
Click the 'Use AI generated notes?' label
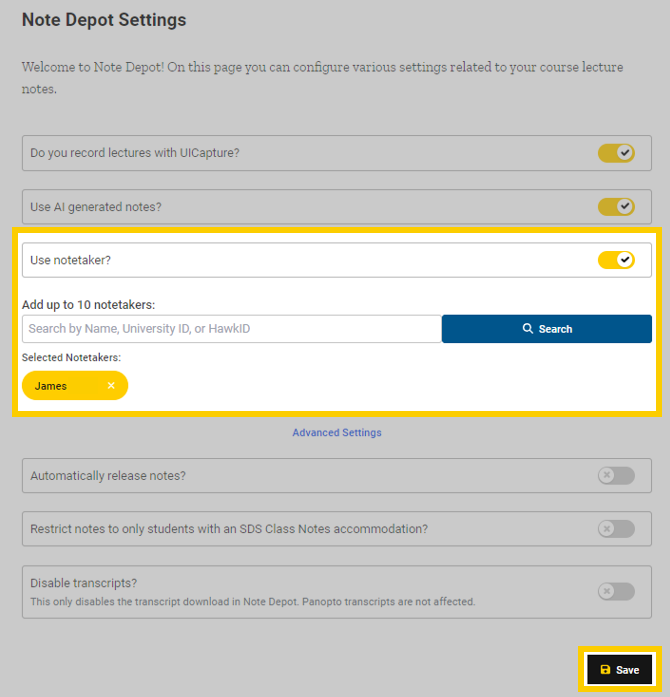coord(95,207)
